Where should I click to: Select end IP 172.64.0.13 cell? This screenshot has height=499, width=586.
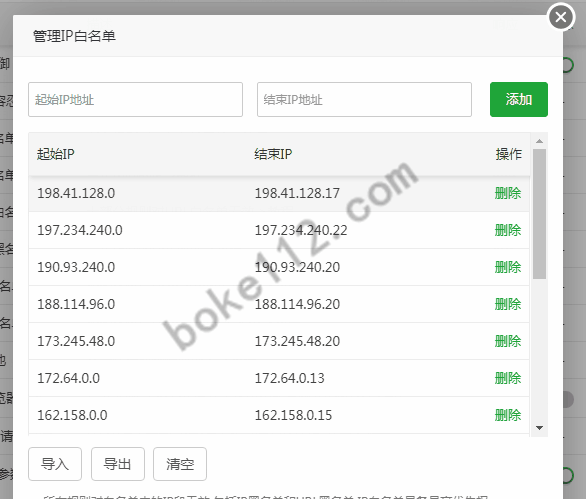290,378
